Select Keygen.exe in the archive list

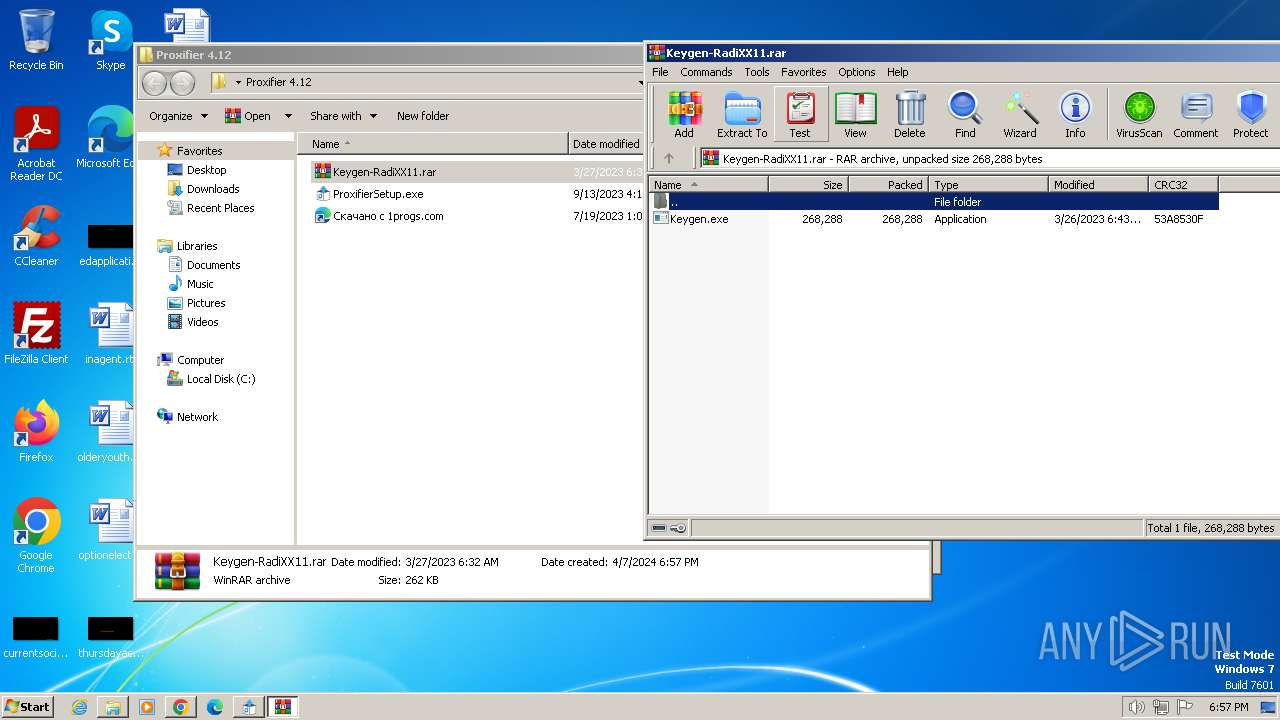pos(933,219)
